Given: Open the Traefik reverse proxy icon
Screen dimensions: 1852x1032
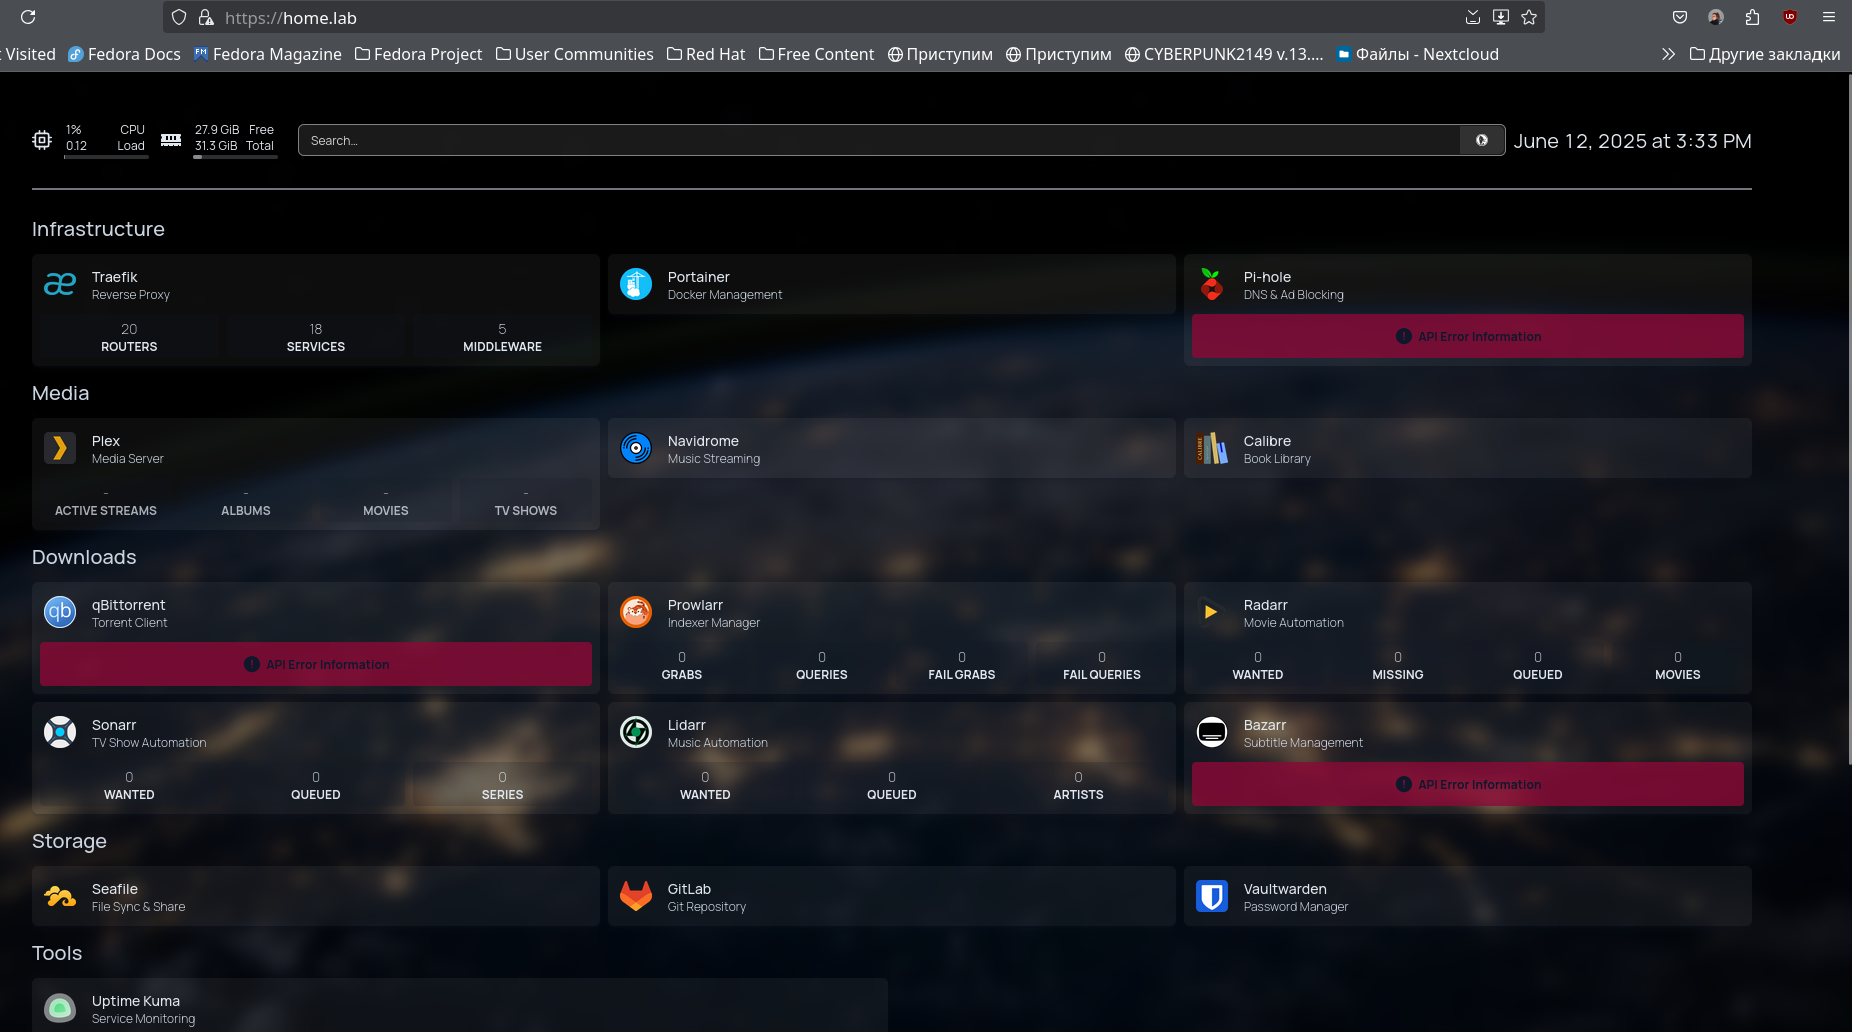Looking at the screenshot, I should point(60,285).
